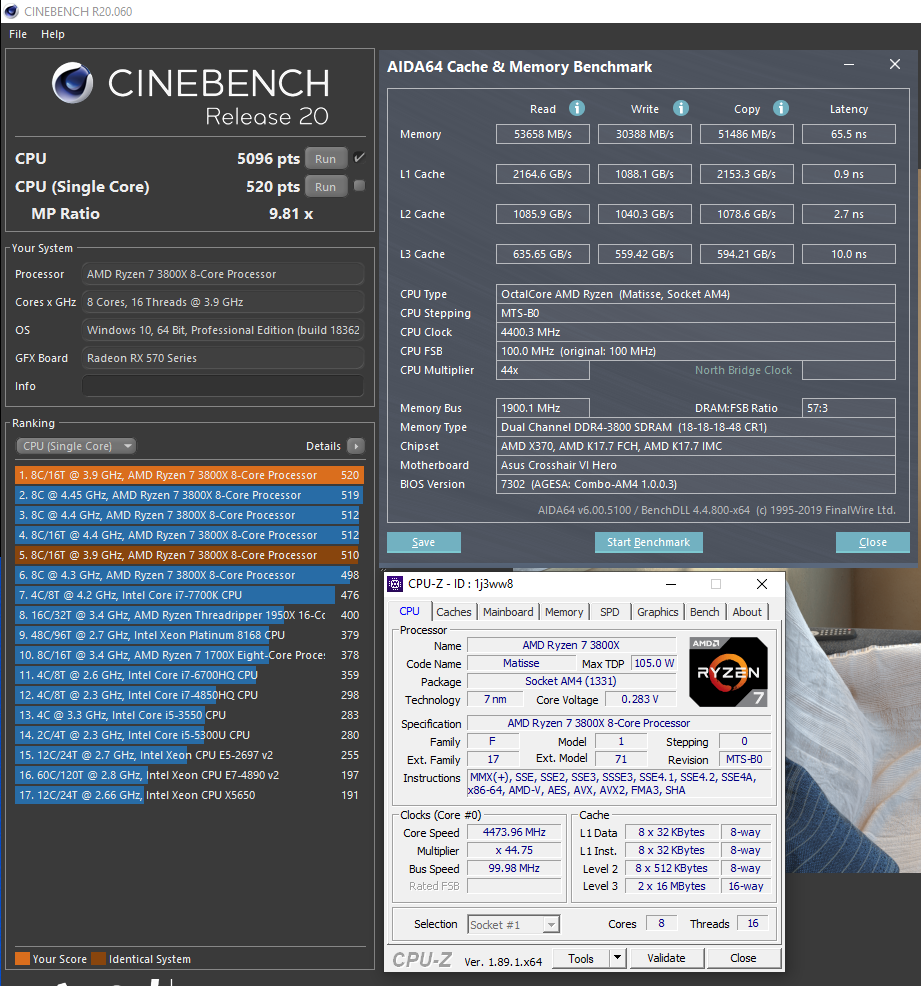This screenshot has height=986, width=921.
Task: Switch to the Bench tab in CPU-Z
Action: point(704,612)
